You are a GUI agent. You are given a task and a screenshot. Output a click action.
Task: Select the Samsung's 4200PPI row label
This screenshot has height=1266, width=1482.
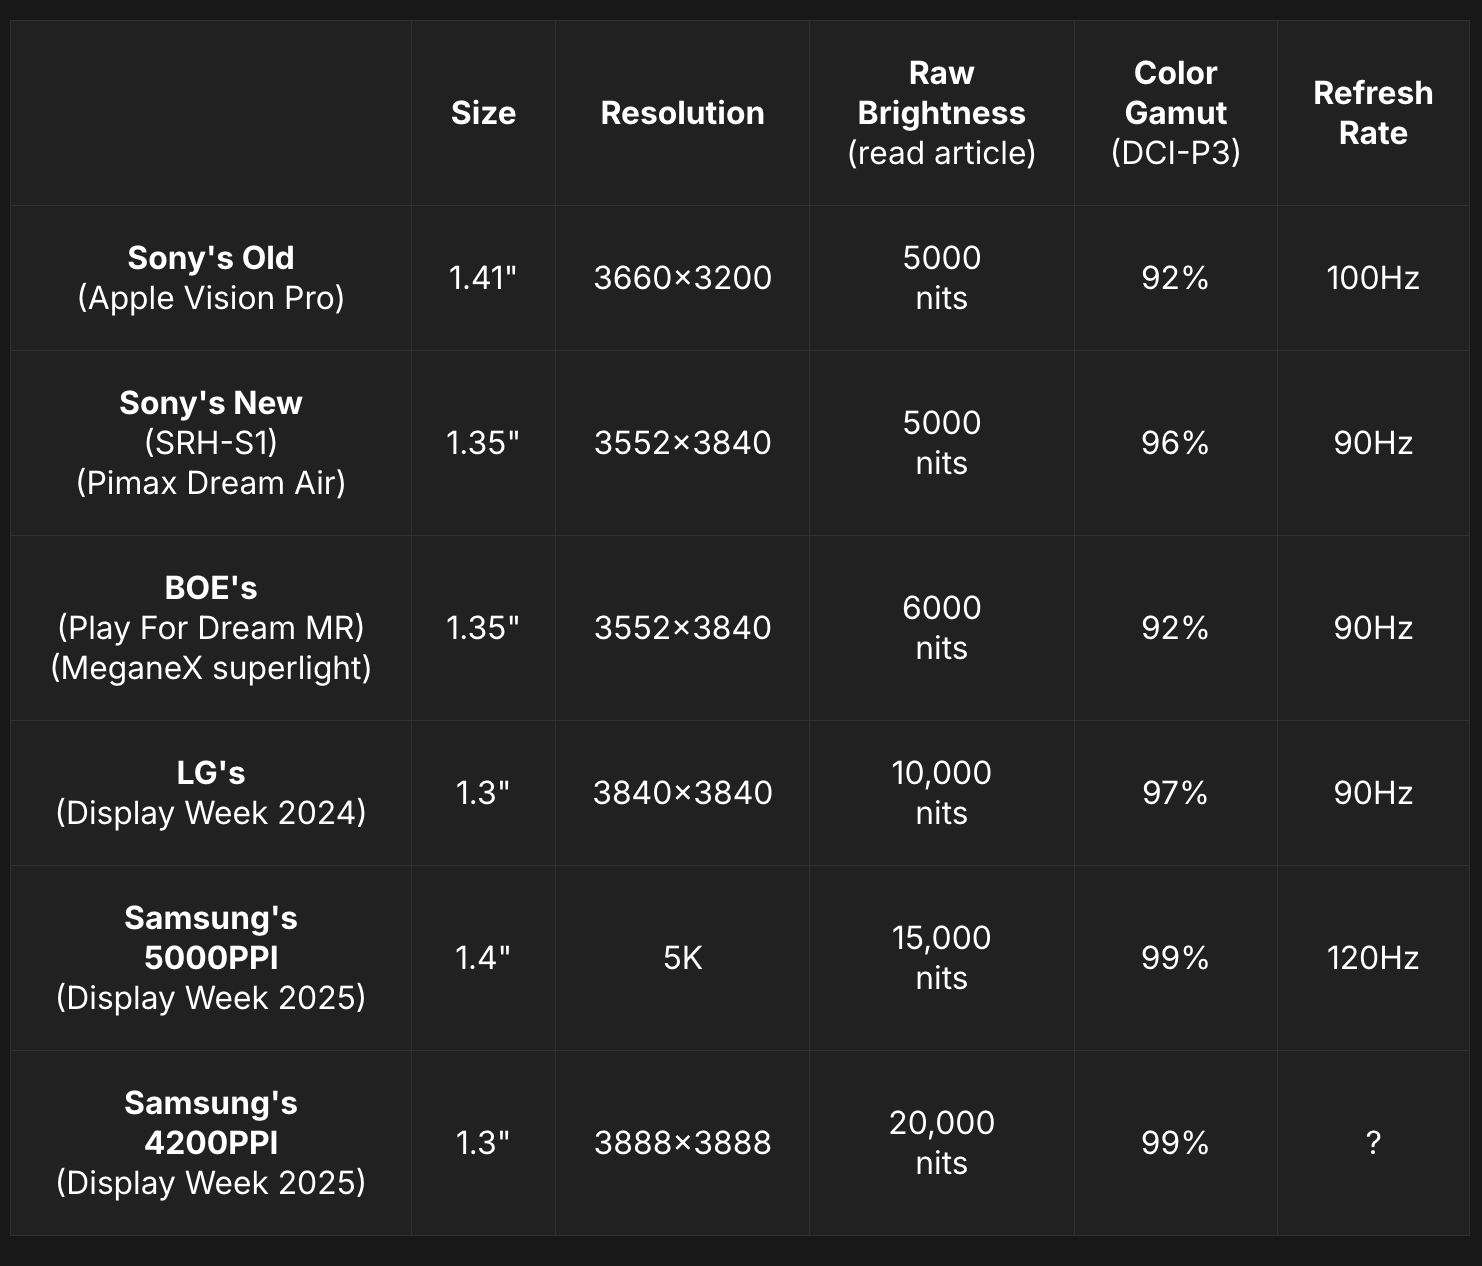click(x=211, y=1143)
